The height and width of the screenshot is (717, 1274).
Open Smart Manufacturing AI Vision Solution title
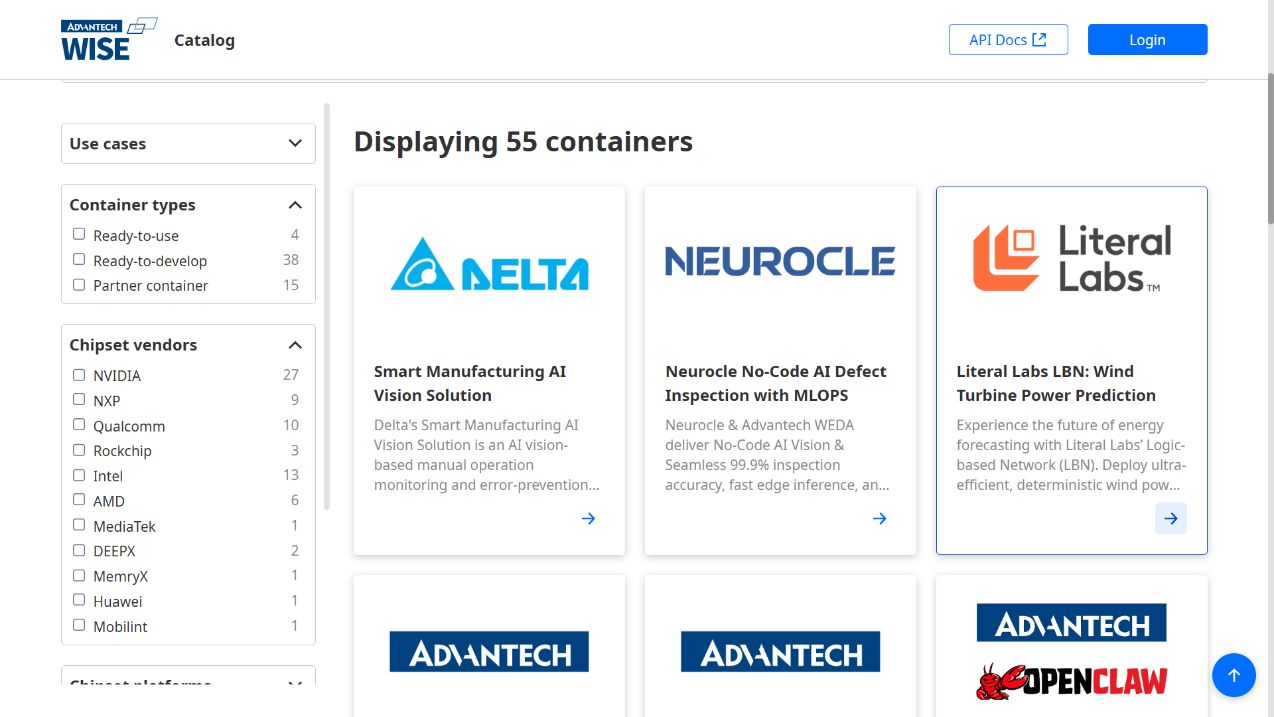470,383
